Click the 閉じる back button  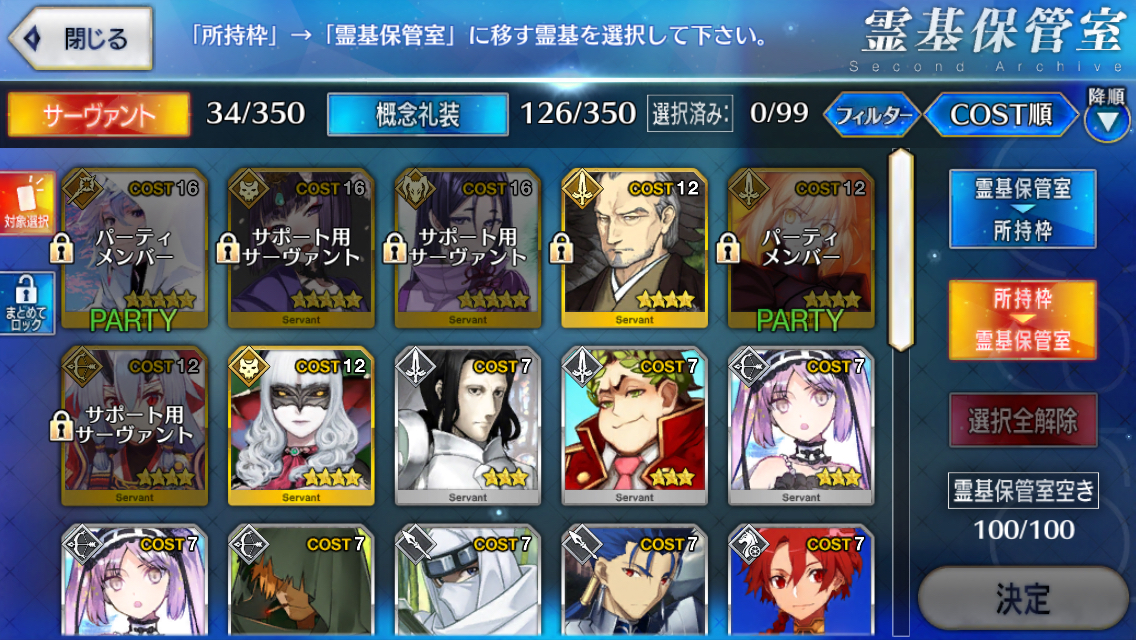tap(81, 38)
